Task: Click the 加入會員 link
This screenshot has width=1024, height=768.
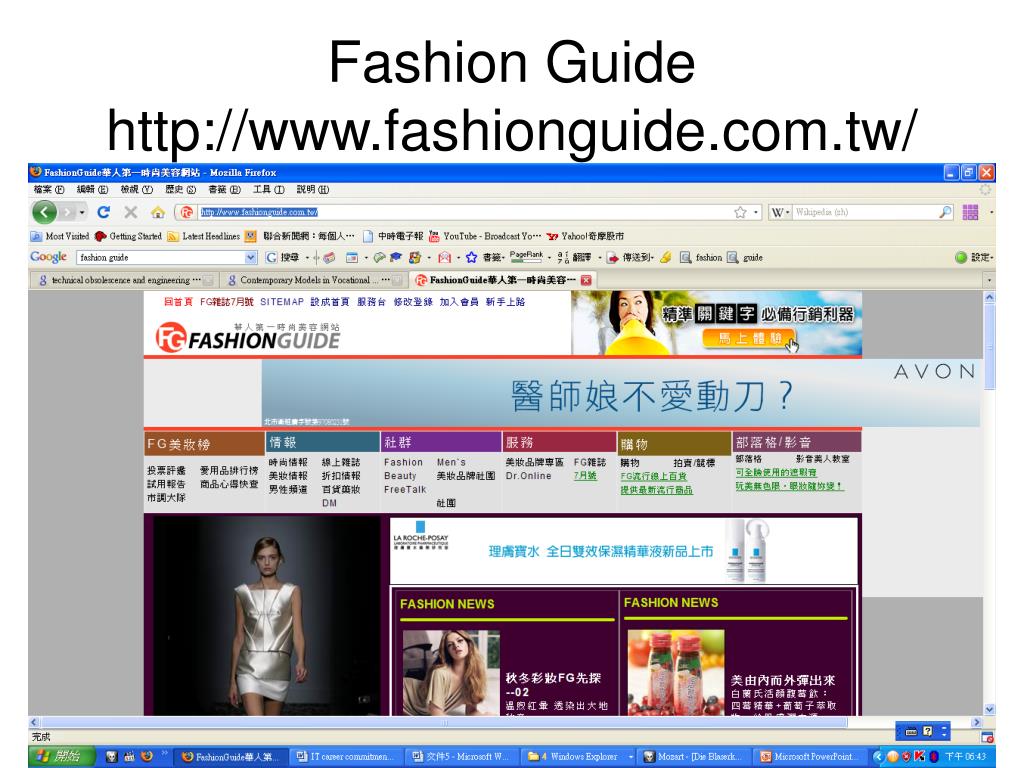Action: pos(459,302)
